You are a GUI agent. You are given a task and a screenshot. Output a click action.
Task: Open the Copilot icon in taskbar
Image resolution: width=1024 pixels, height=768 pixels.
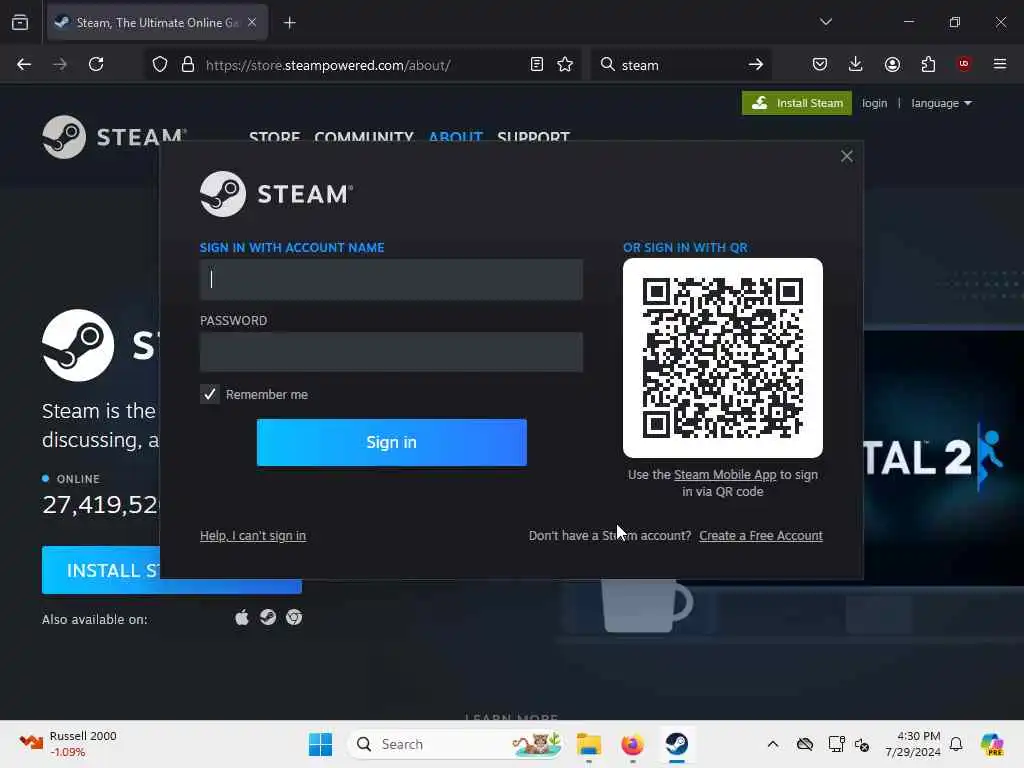(992, 744)
